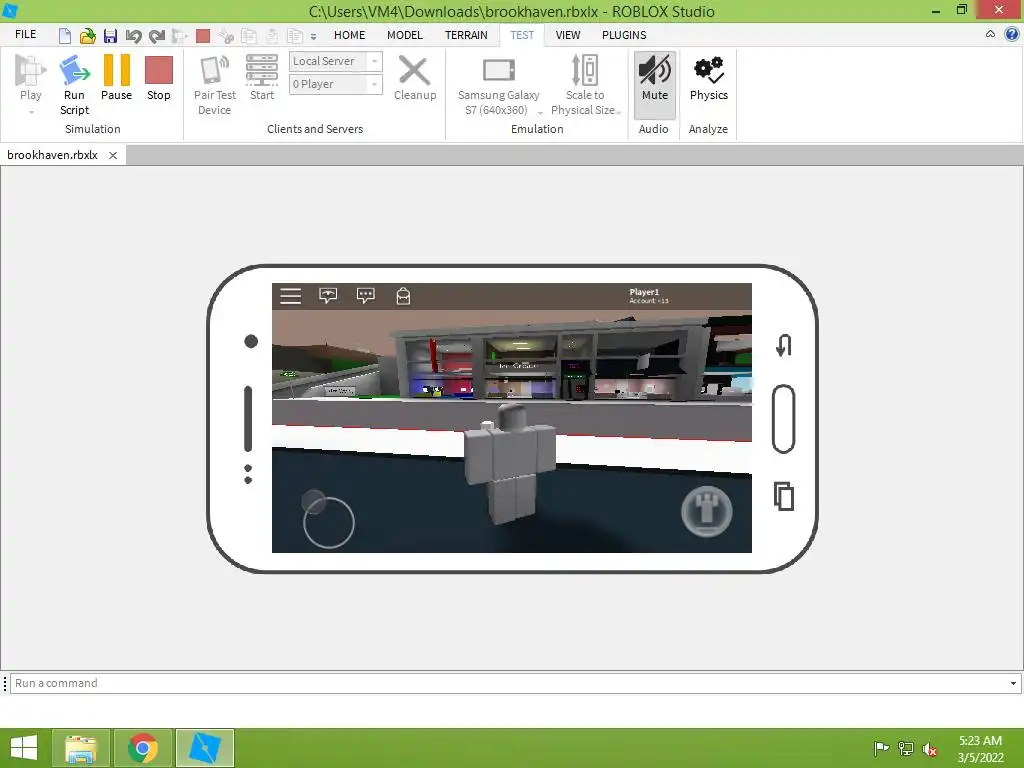This screenshot has width=1024, height=768.
Task: Select the brookhaven.rbxlx document tab
Action: click(x=52, y=155)
